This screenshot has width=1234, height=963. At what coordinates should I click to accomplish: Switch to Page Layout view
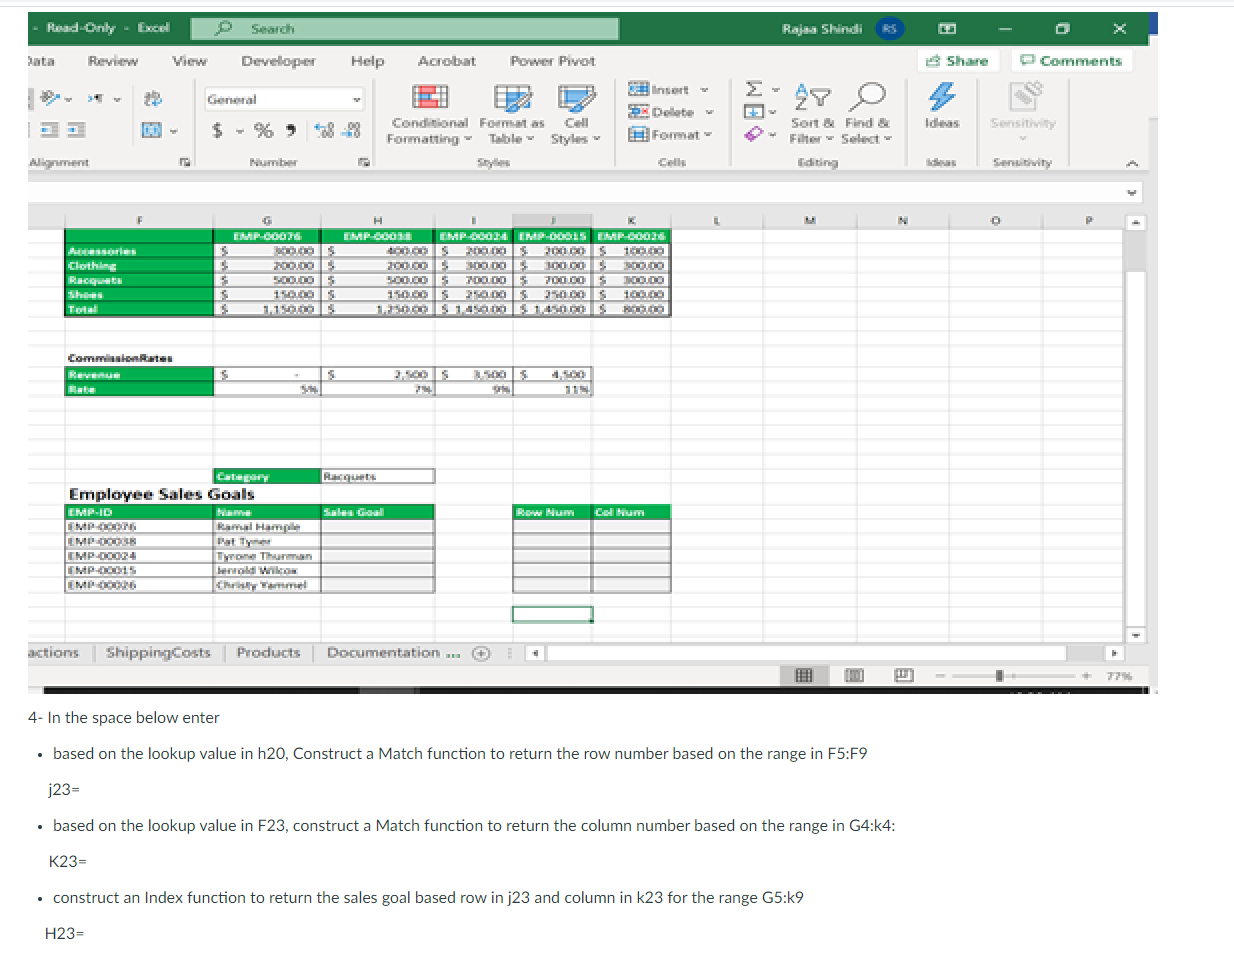(854, 676)
